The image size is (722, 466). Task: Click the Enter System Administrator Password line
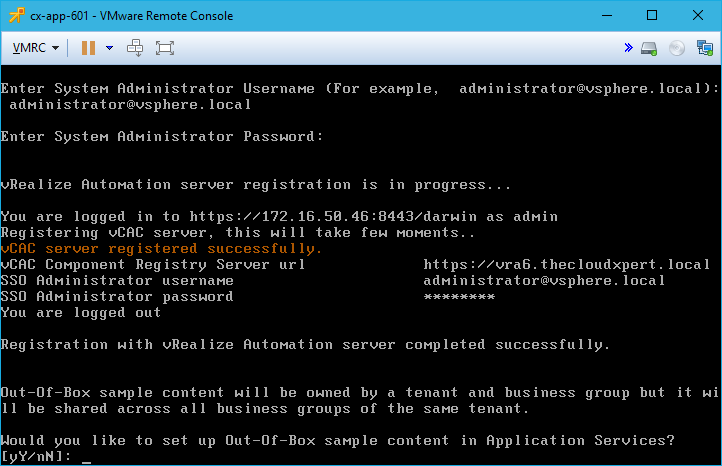point(162,136)
